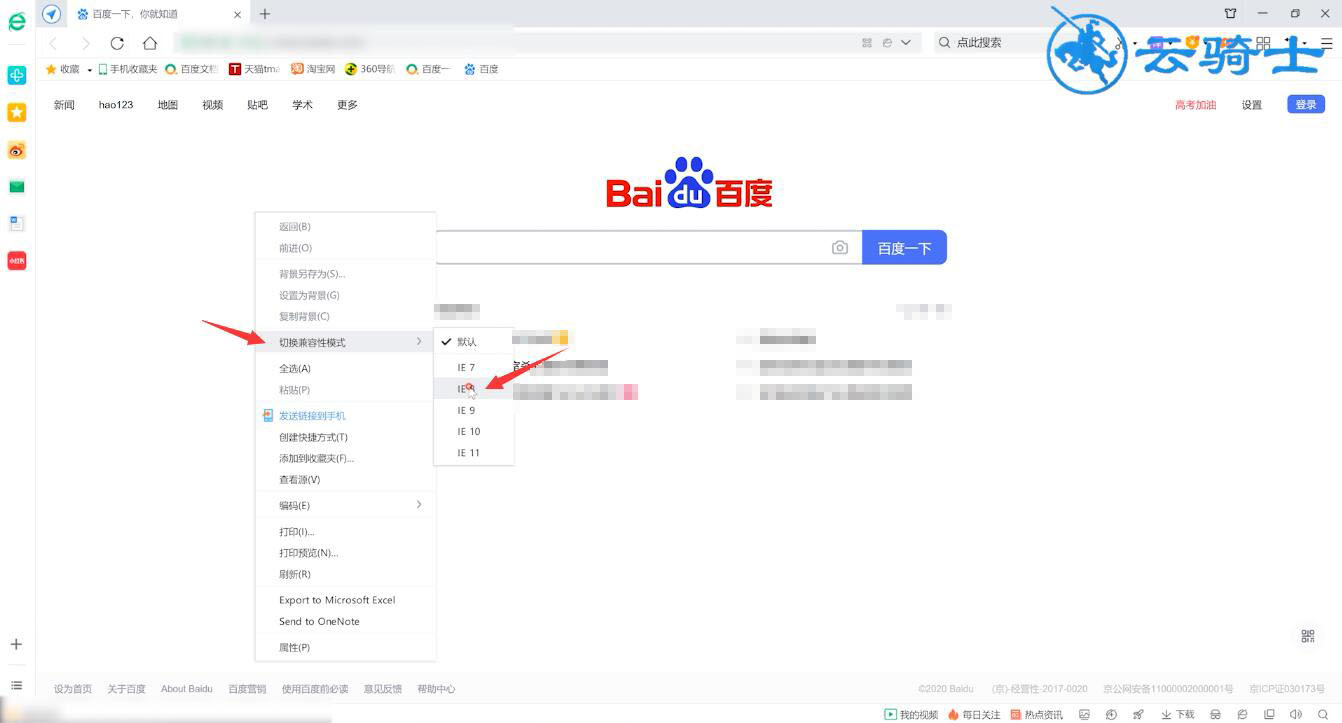Screen dimensions: 1342x723
Task: Choose 查看源(V) in context menu
Action: pyautogui.click(x=345, y=479)
